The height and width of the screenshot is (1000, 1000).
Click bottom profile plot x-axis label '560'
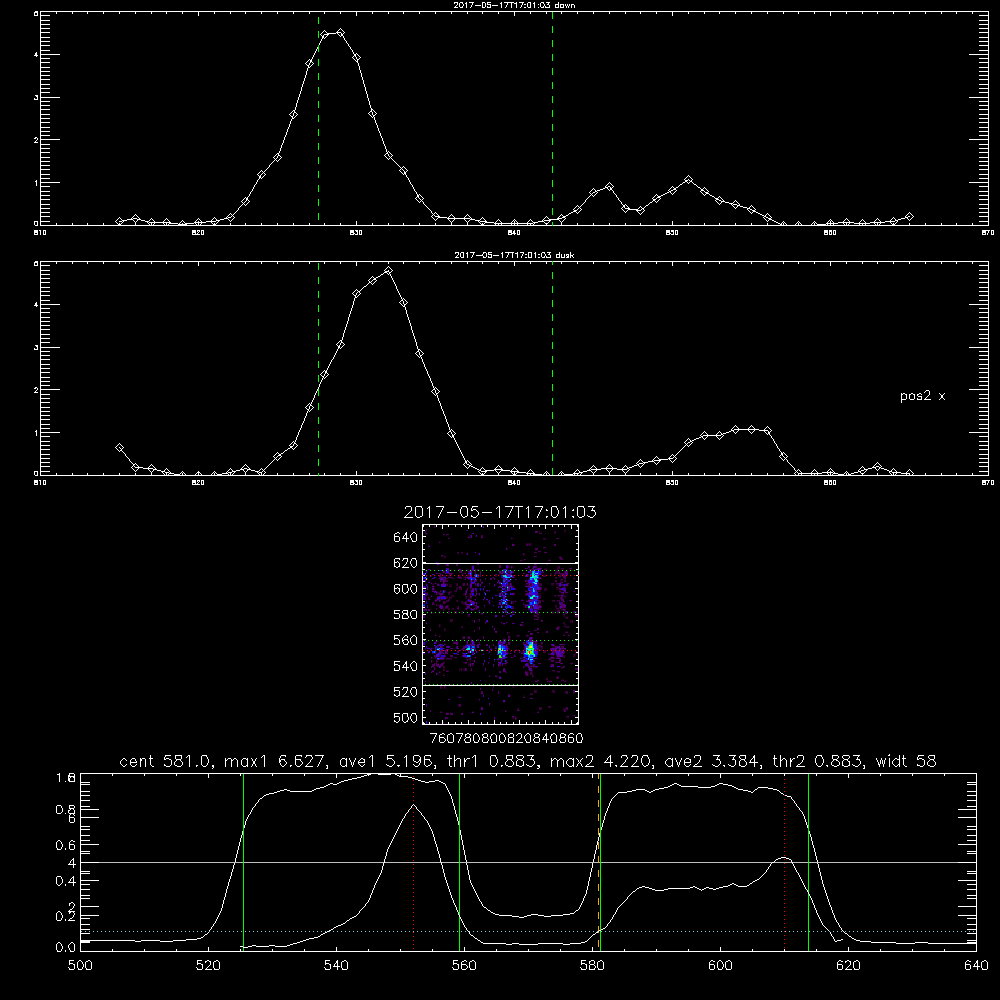click(464, 966)
